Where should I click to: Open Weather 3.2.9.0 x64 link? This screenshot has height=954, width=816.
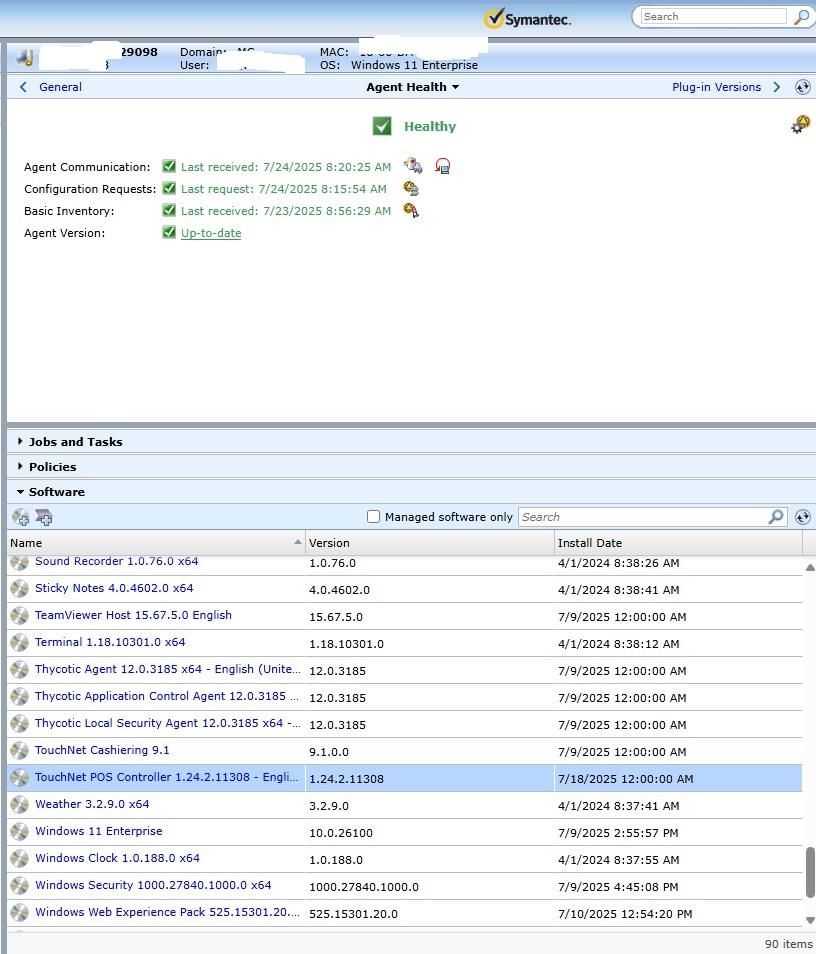tap(92, 804)
